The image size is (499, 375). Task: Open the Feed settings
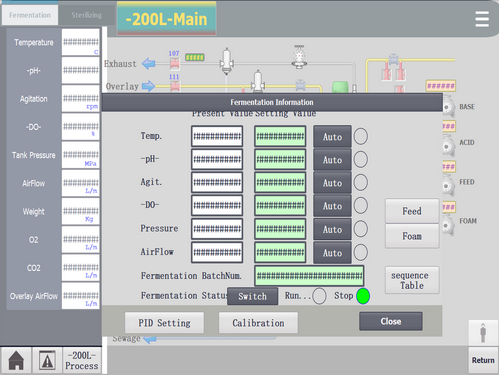[412, 211]
